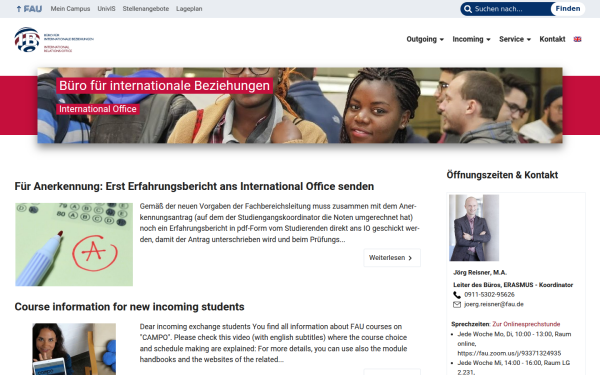Open the fau.zoom.us meeting link
Viewport: 600px width, 375px height.
(x=509, y=353)
